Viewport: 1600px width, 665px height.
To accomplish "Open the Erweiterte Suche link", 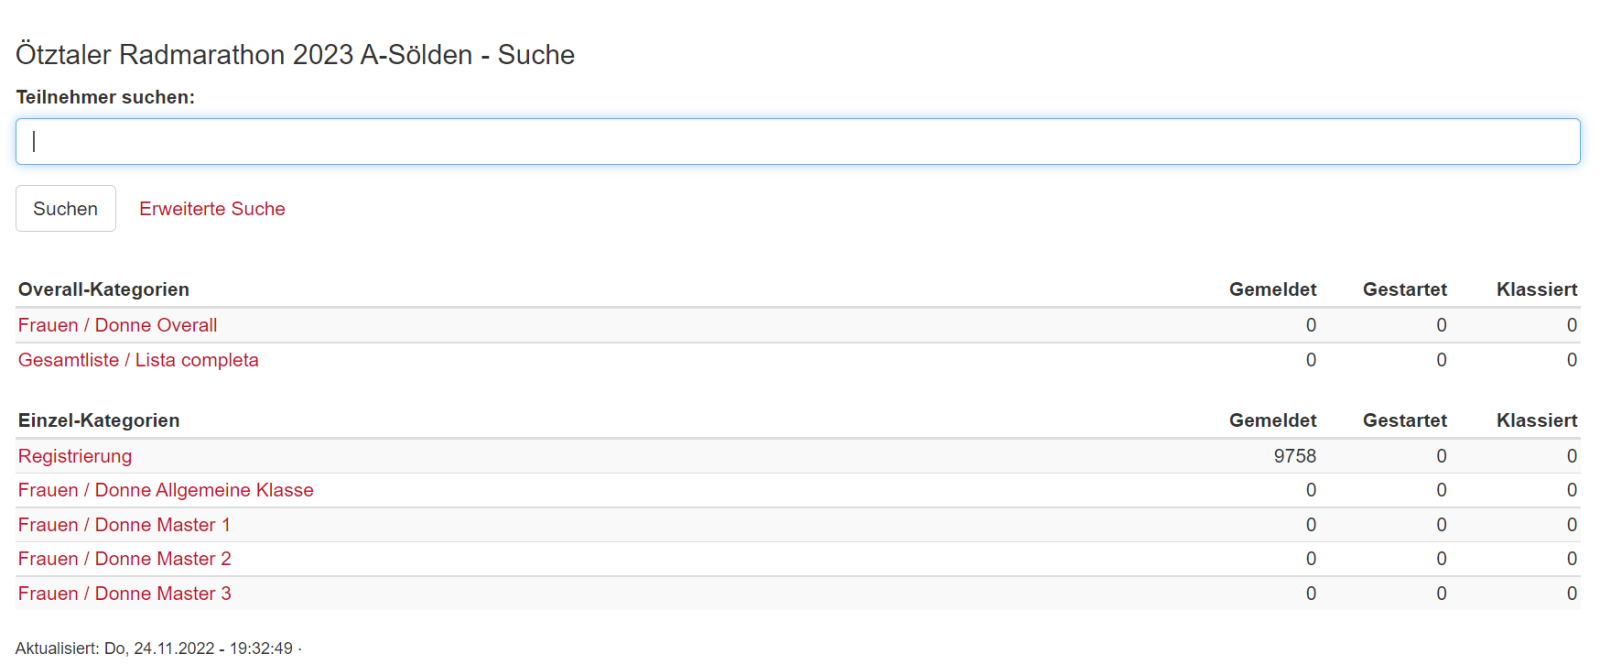I will click(212, 209).
